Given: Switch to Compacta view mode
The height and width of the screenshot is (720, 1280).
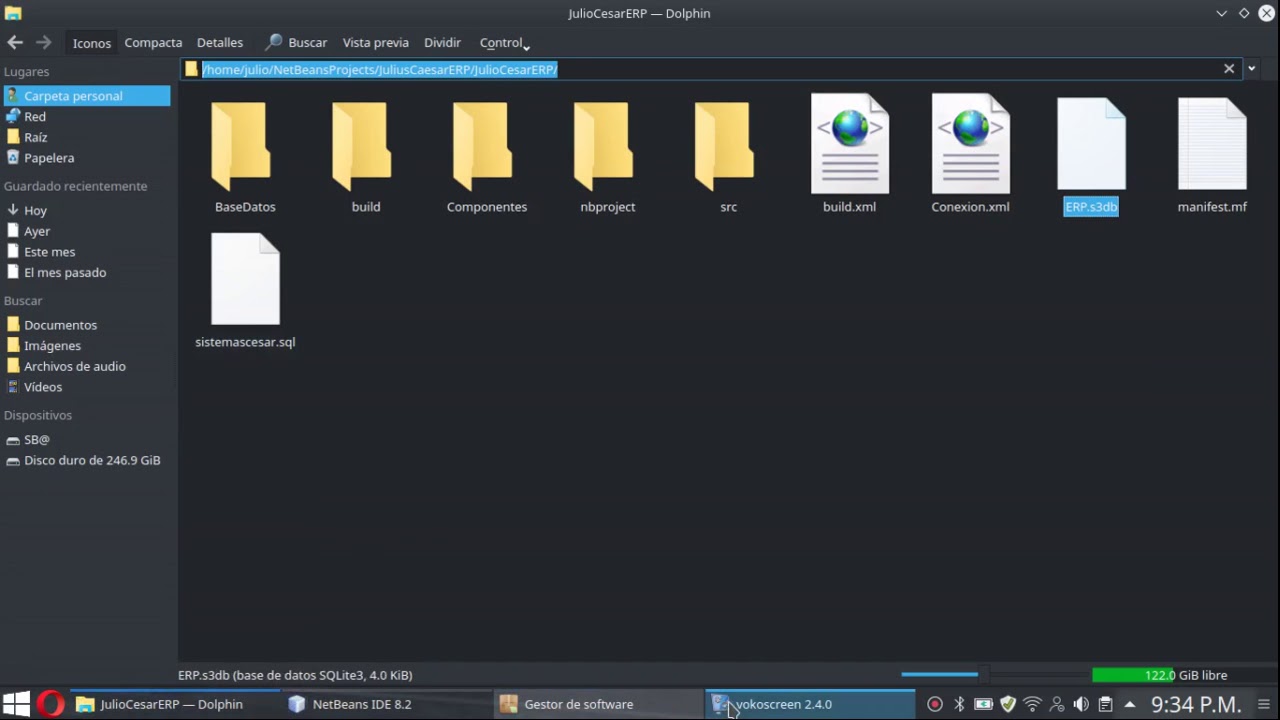Looking at the screenshot, I should coord(153,43).
